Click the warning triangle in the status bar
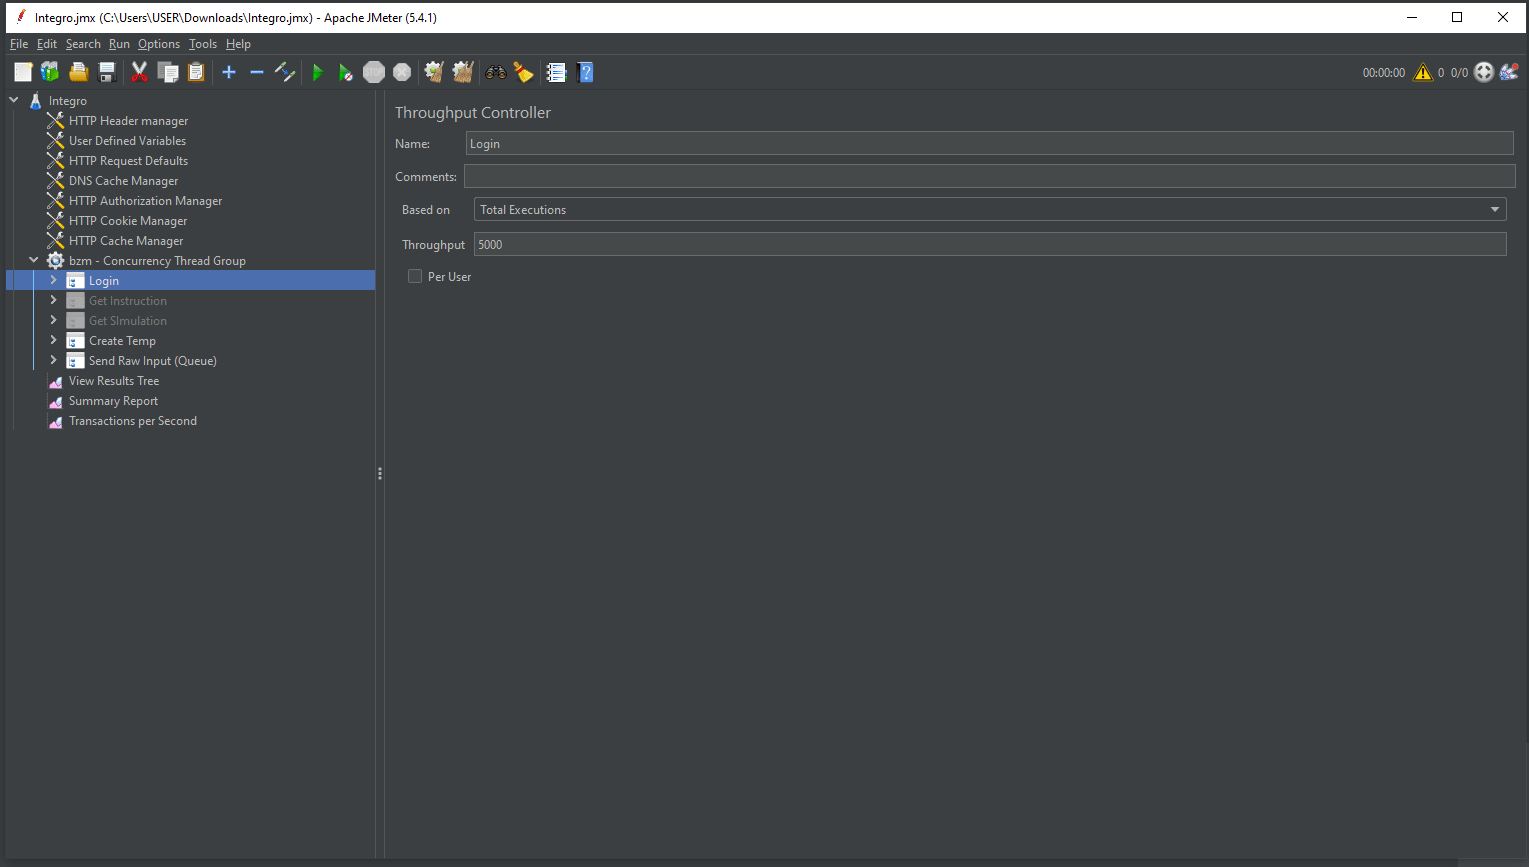The height and width of the screenshot is (867, 1529). click(1421, 72)
